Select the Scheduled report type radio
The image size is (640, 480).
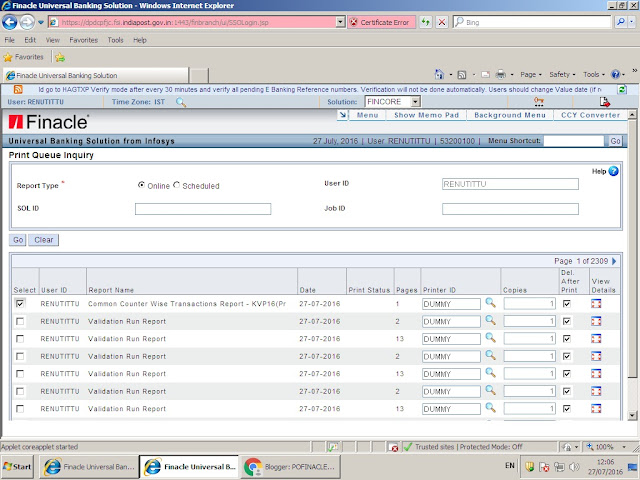(176, 185)
